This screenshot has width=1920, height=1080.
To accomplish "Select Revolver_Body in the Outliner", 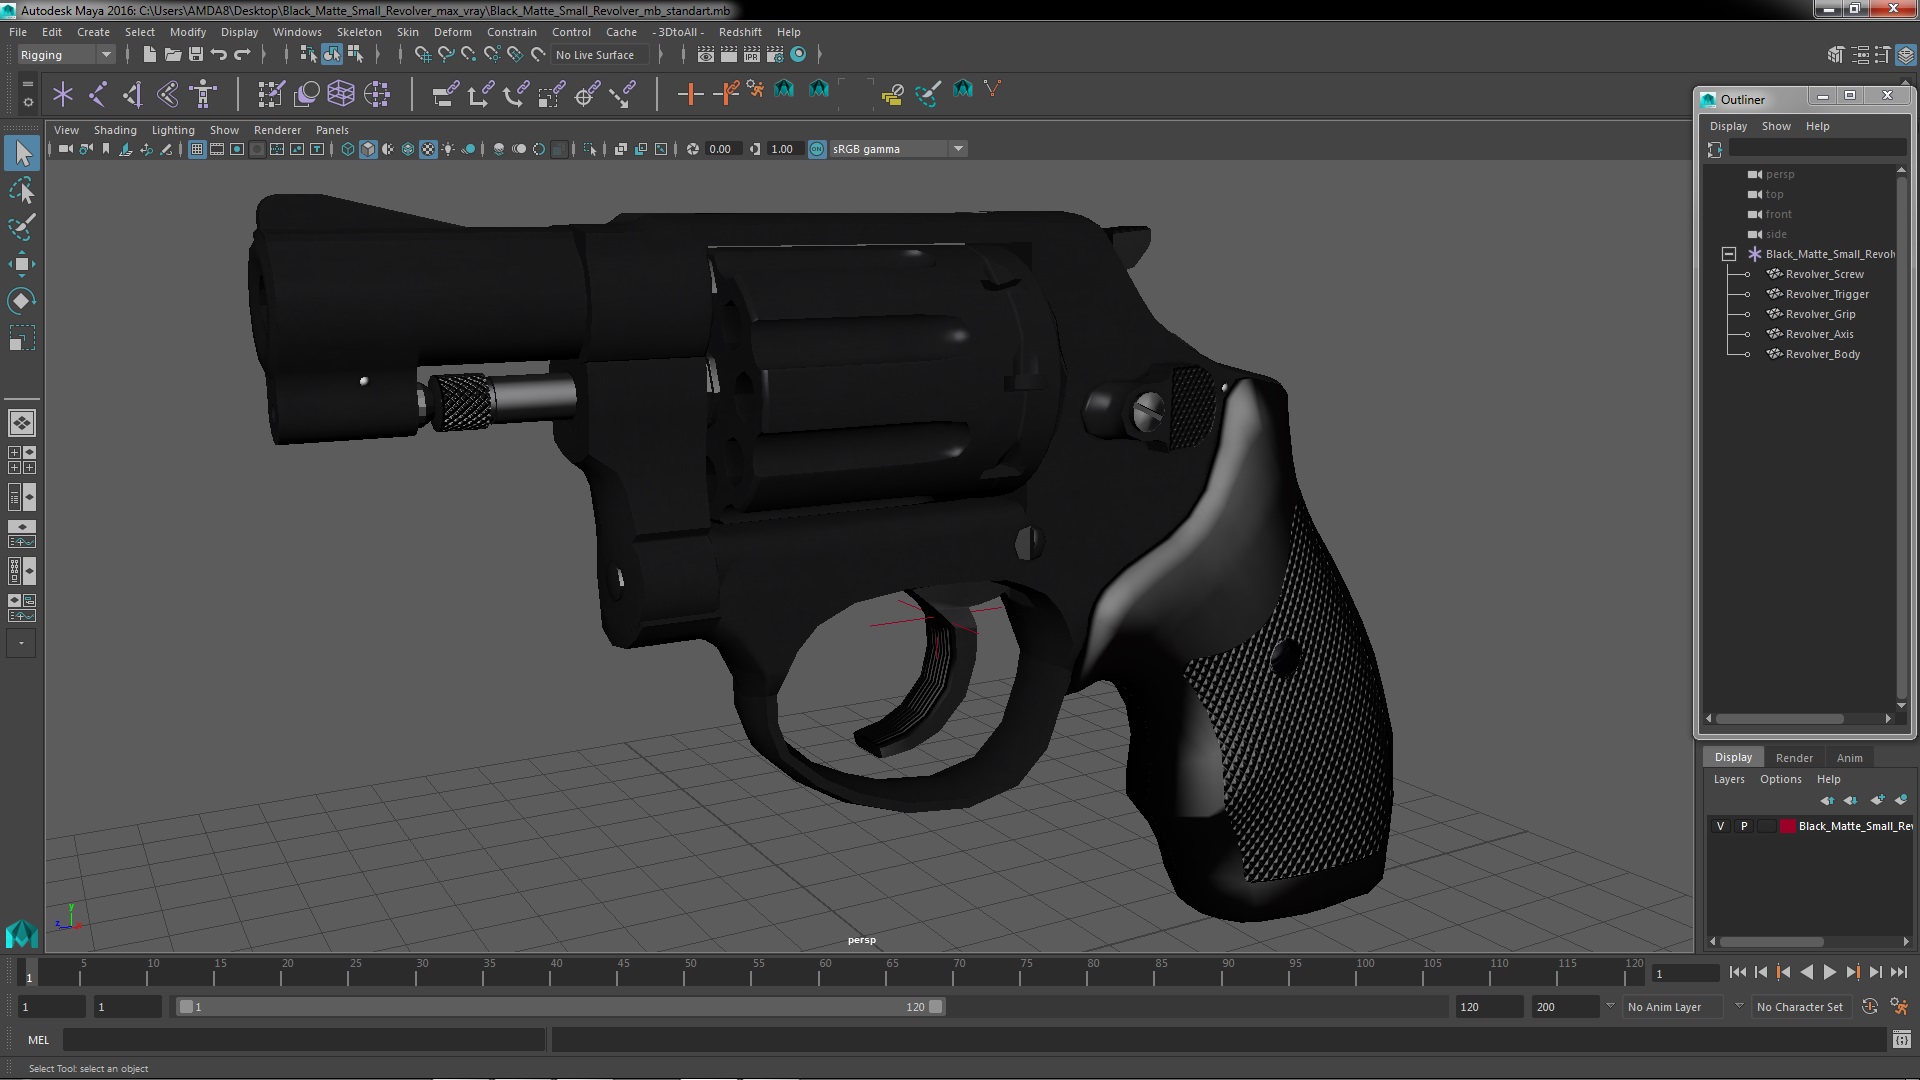I will 1822,354.
